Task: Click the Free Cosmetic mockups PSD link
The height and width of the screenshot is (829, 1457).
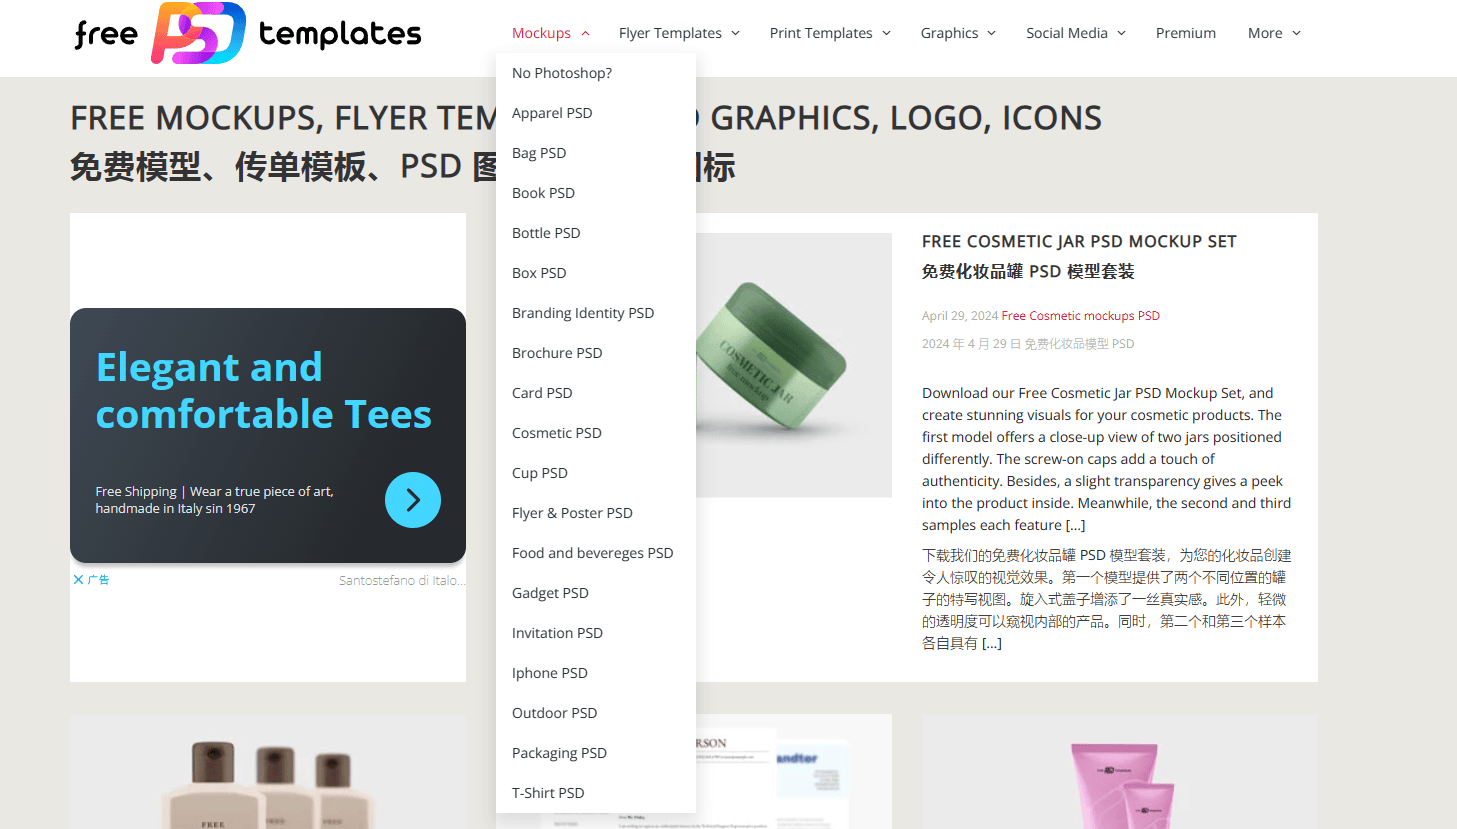Action: tap(1080, 315)
